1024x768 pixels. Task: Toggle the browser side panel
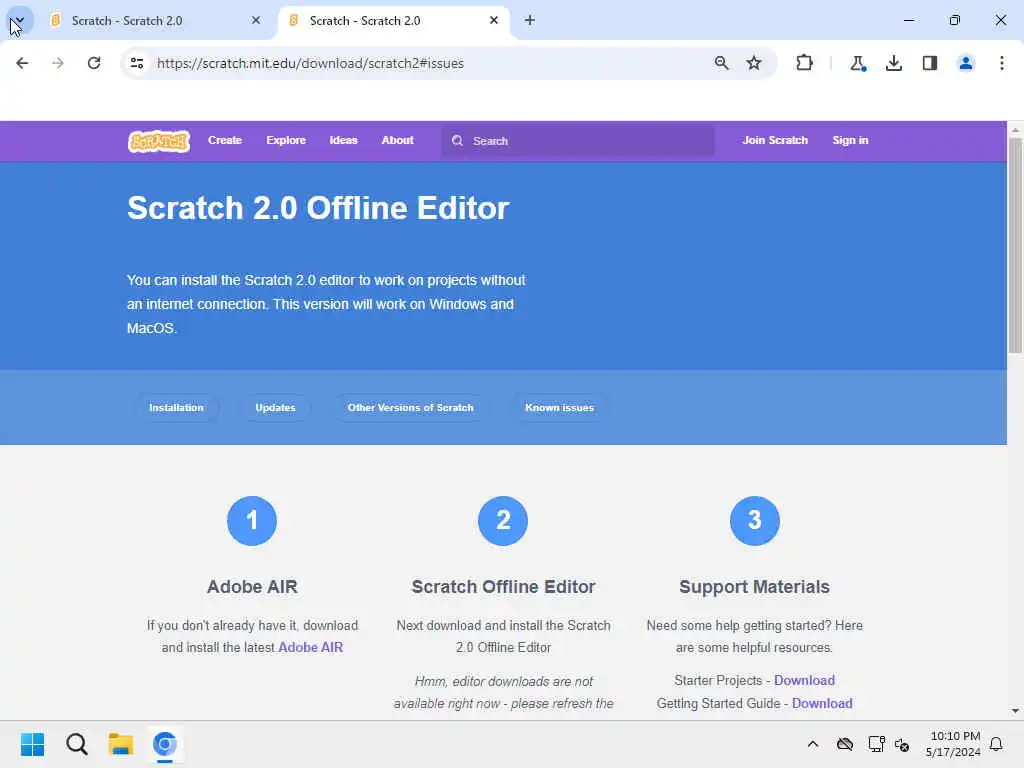929,63
